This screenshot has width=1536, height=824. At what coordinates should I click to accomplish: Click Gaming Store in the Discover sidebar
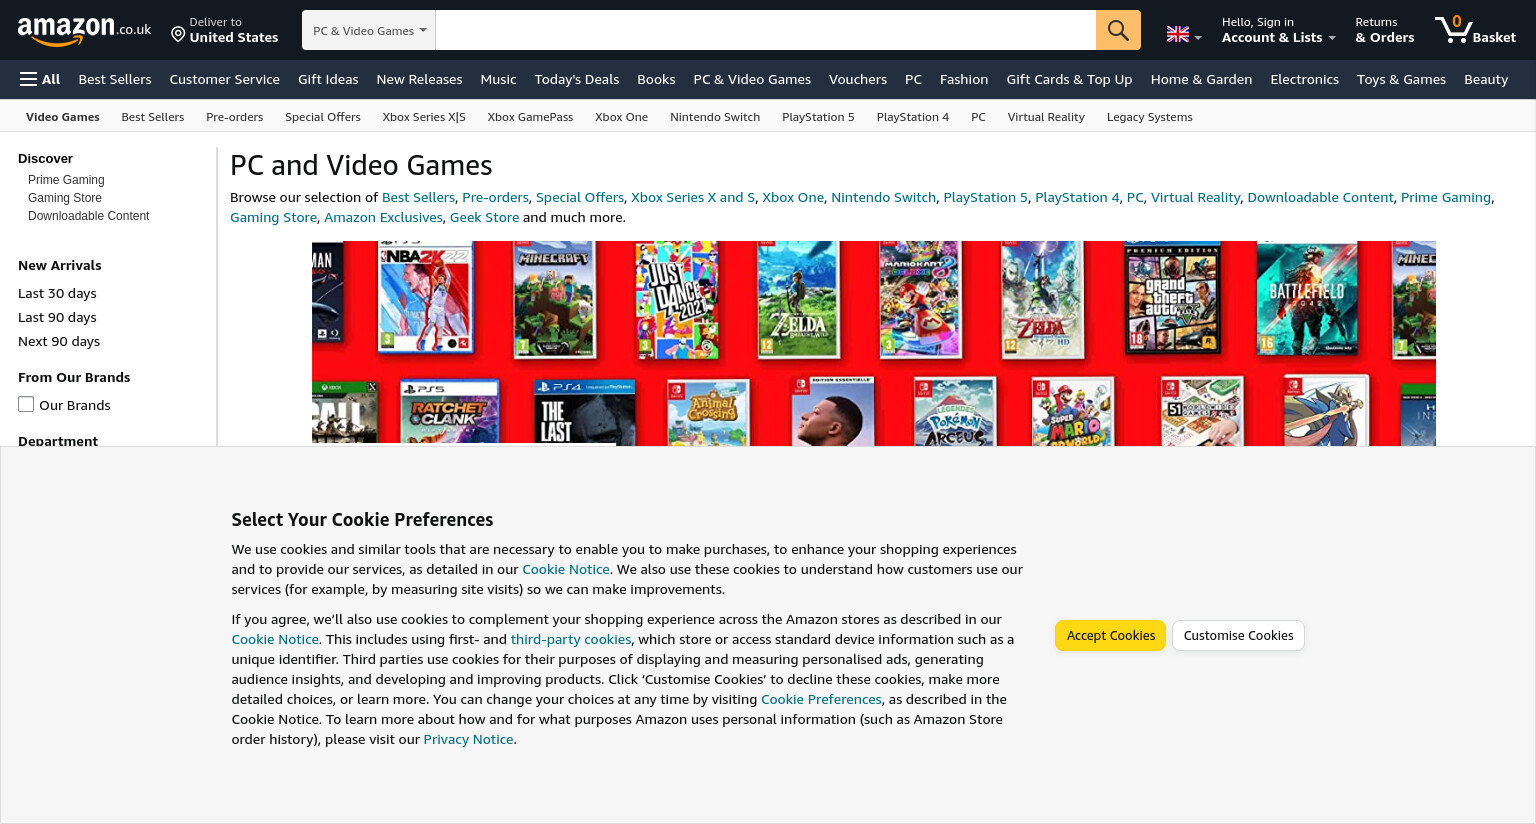(65, 198)
